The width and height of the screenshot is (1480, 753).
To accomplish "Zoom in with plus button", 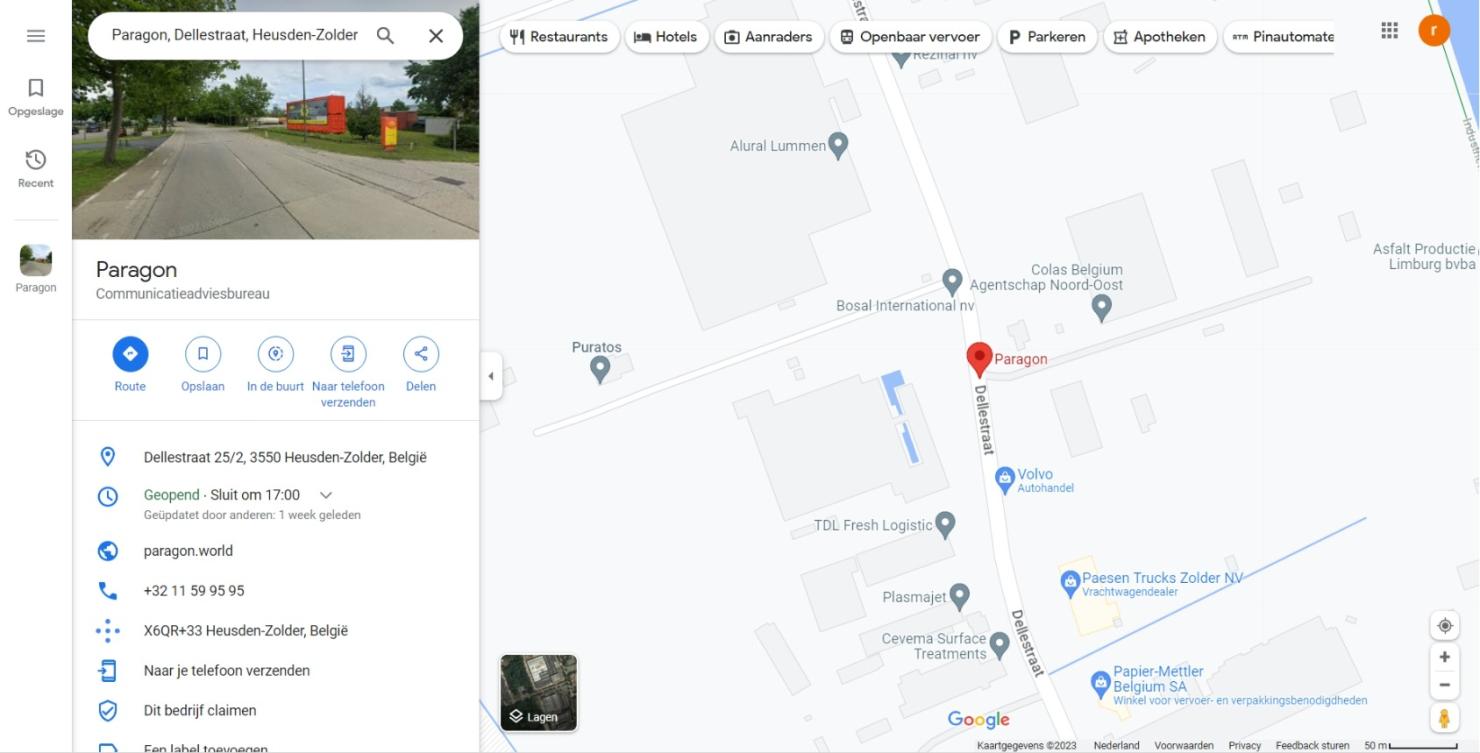I will [1444, 657].
